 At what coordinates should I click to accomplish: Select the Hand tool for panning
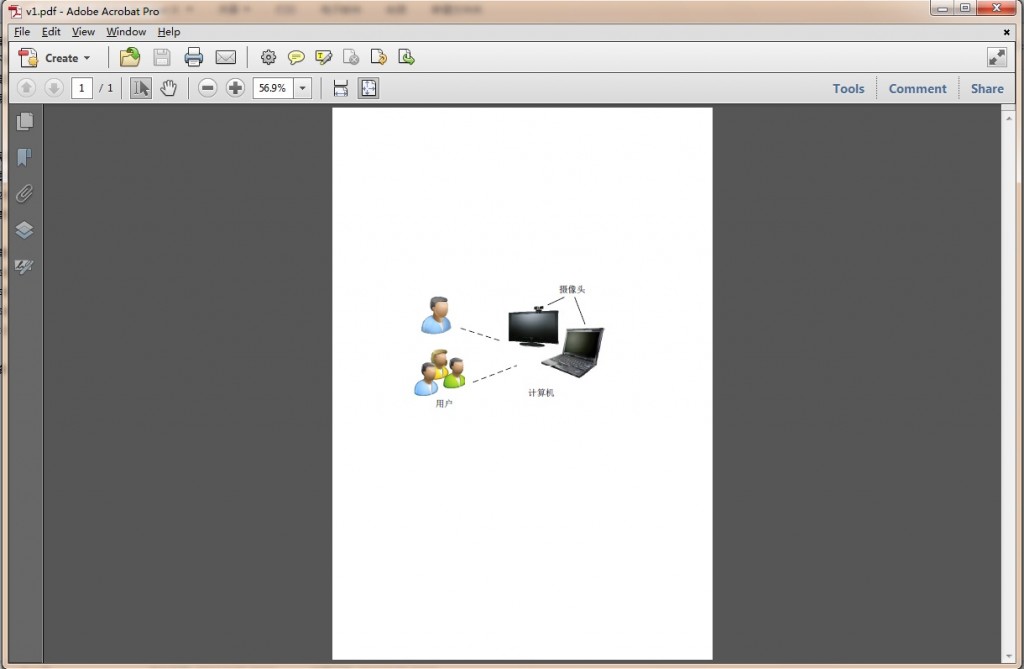168,88
